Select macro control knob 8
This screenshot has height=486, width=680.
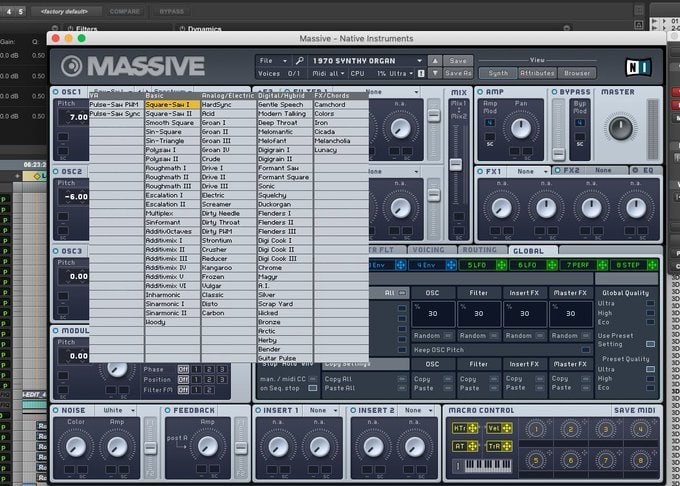point(640,460)
